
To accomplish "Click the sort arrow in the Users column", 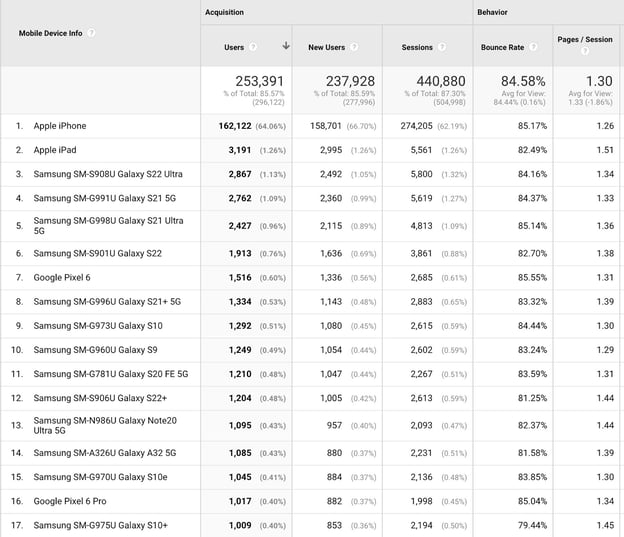I will [287, 46].
